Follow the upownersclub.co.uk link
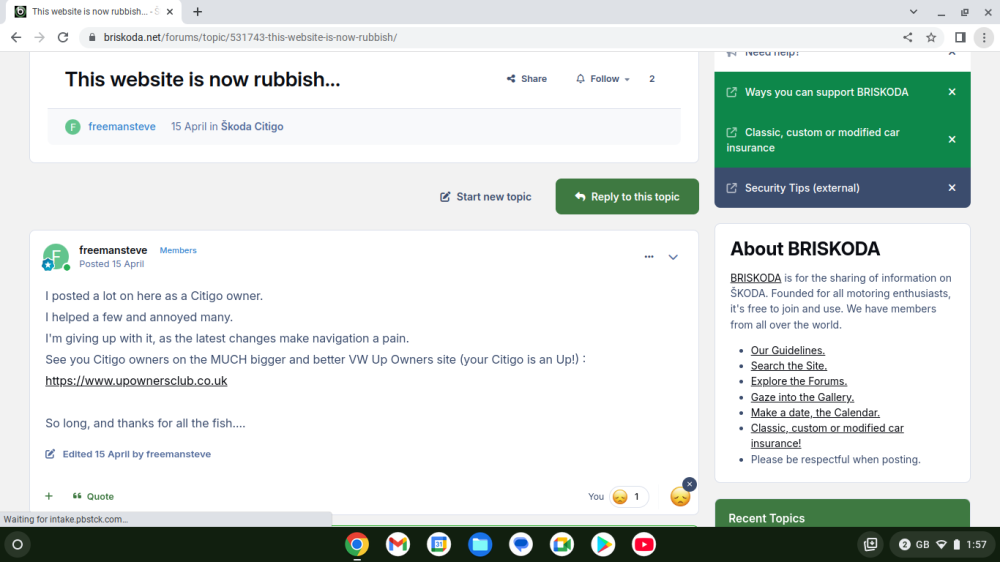The image size is (1000, 562). (136, 381)
